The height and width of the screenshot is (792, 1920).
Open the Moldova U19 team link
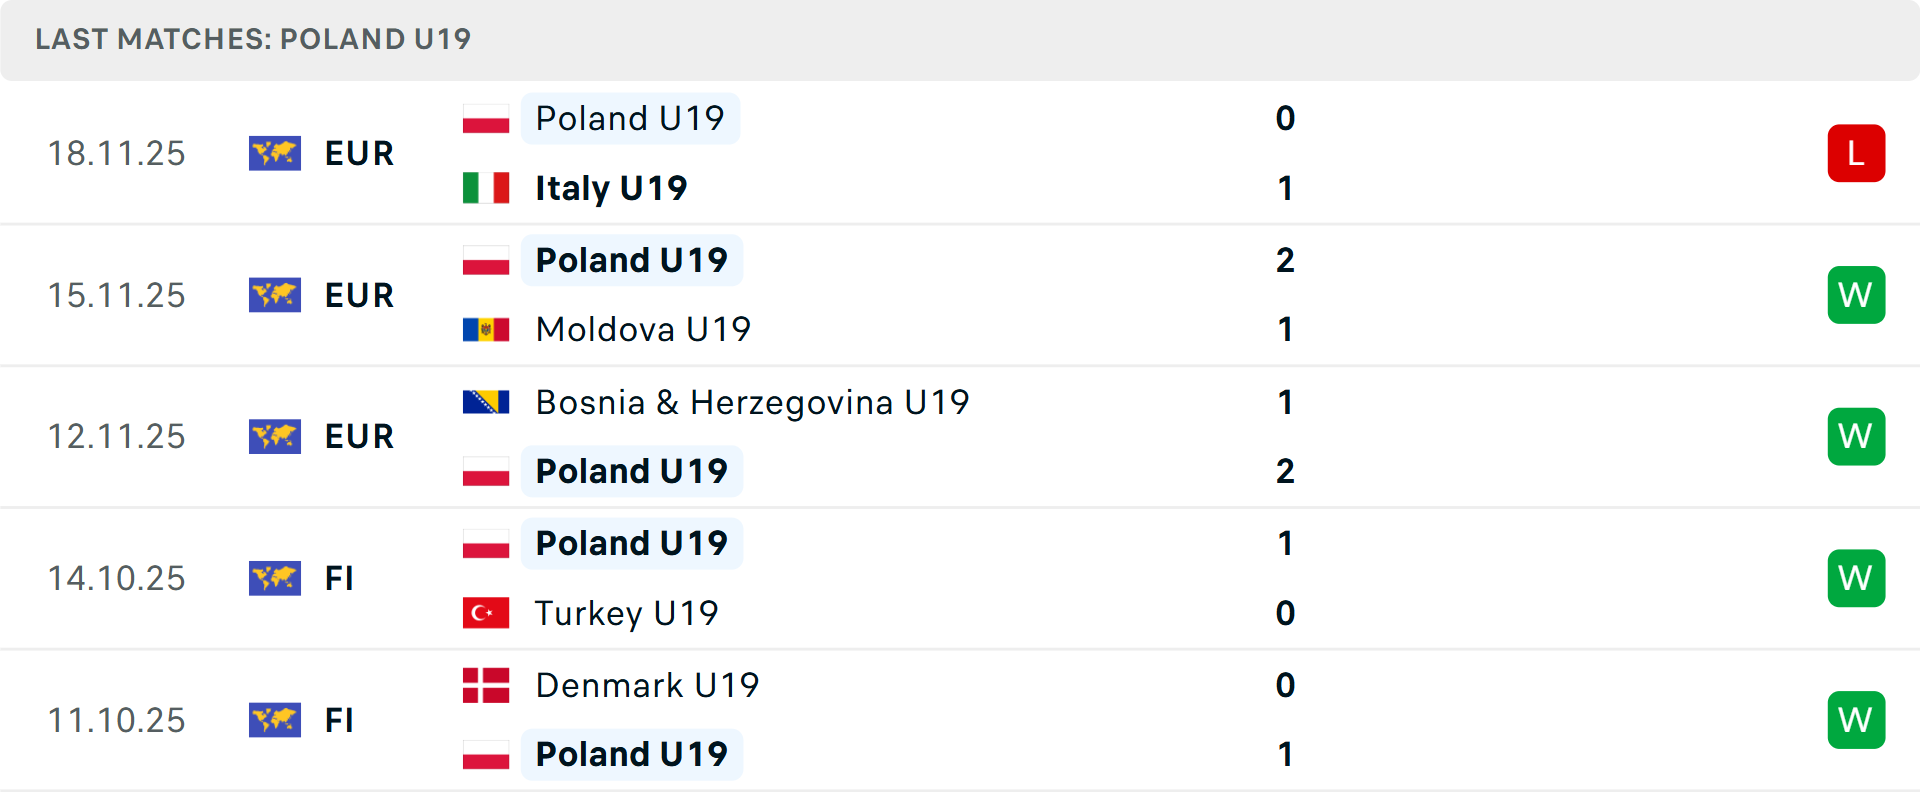[643, 329]
